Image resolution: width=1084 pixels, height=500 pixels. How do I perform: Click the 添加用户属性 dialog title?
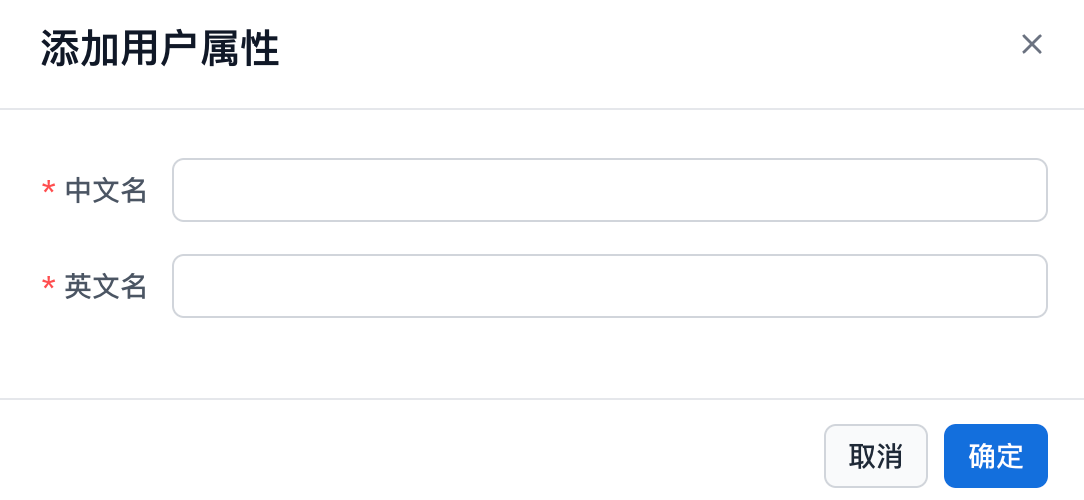point(160,49)
